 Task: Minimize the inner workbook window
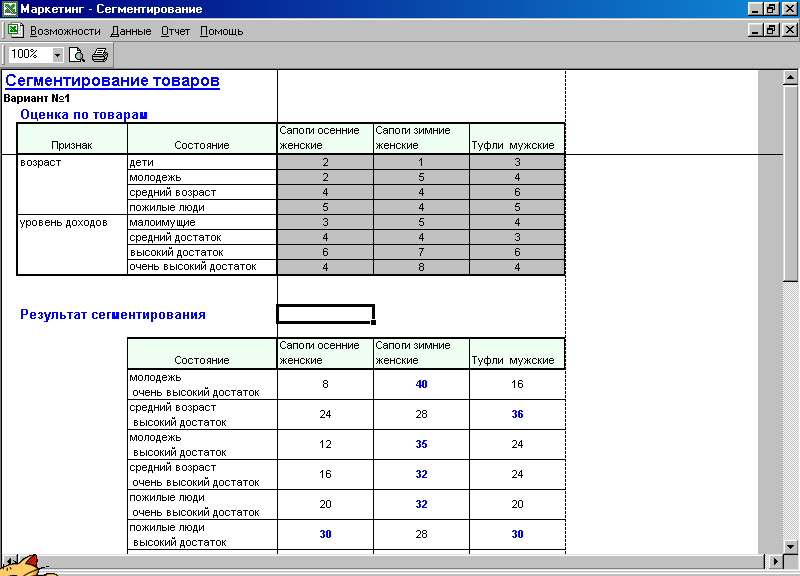click(x=756, y=30)
